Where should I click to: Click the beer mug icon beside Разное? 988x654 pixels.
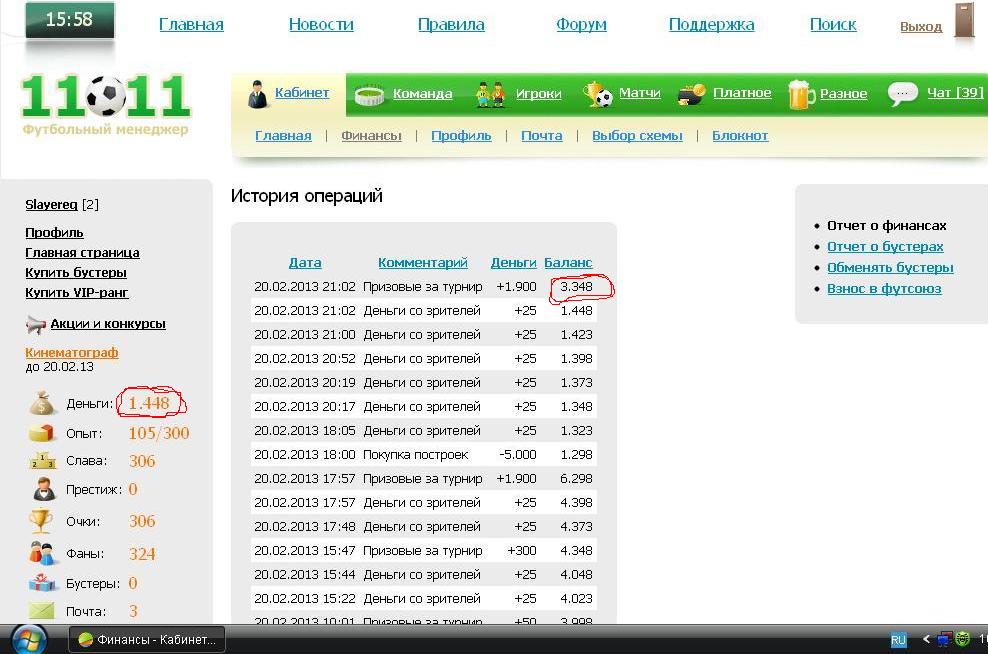(x=801, y=94)
